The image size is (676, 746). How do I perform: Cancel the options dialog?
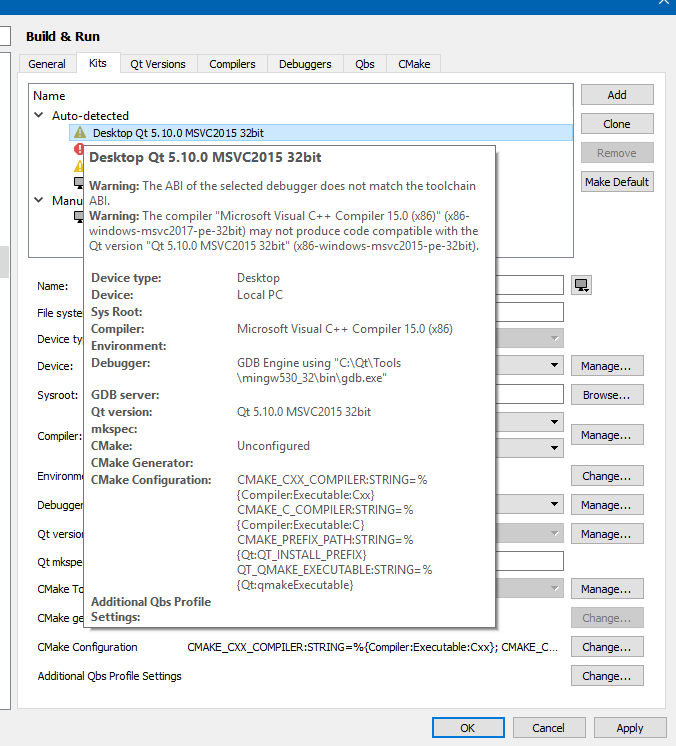click(x=549, y=727)
